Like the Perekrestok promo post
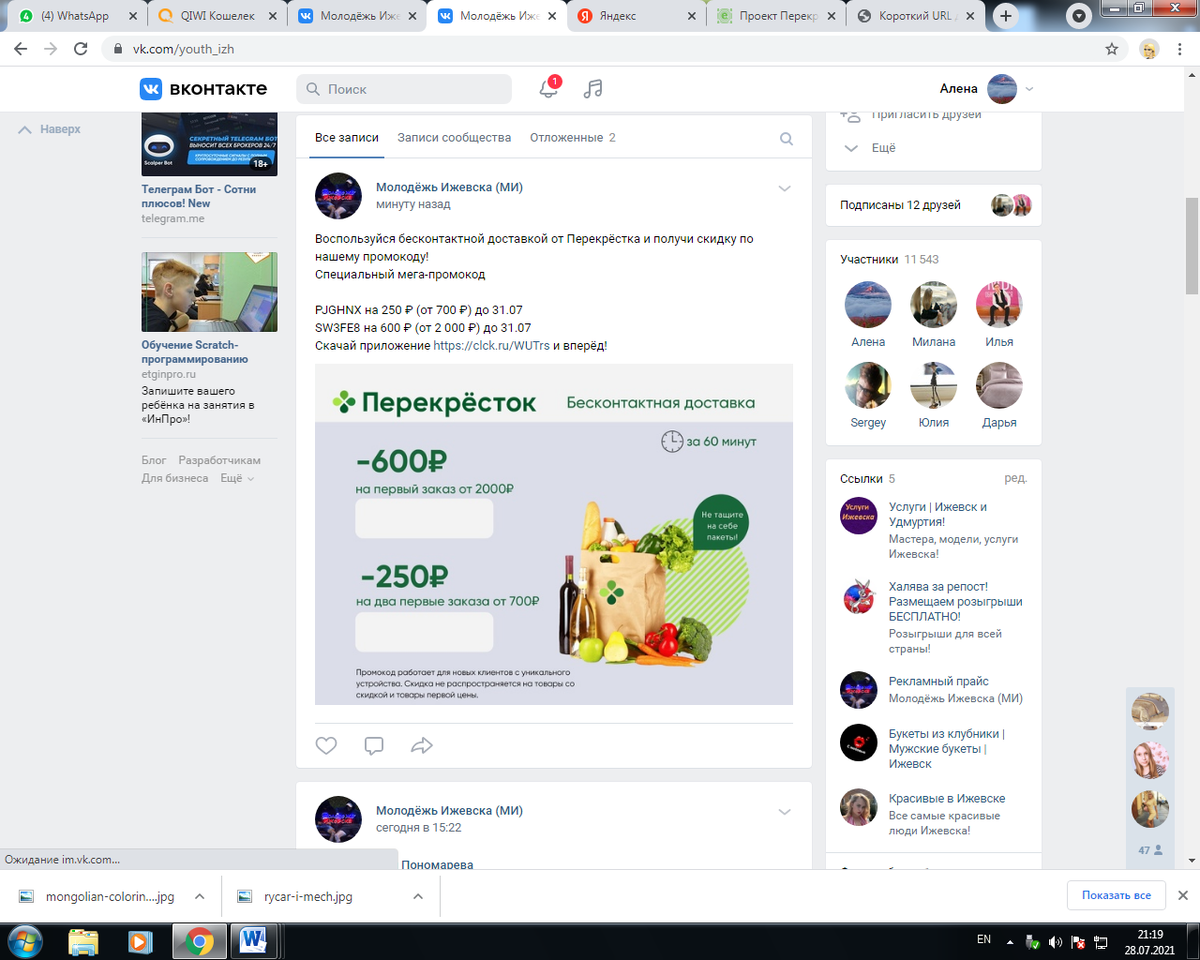 pos(326,745)
